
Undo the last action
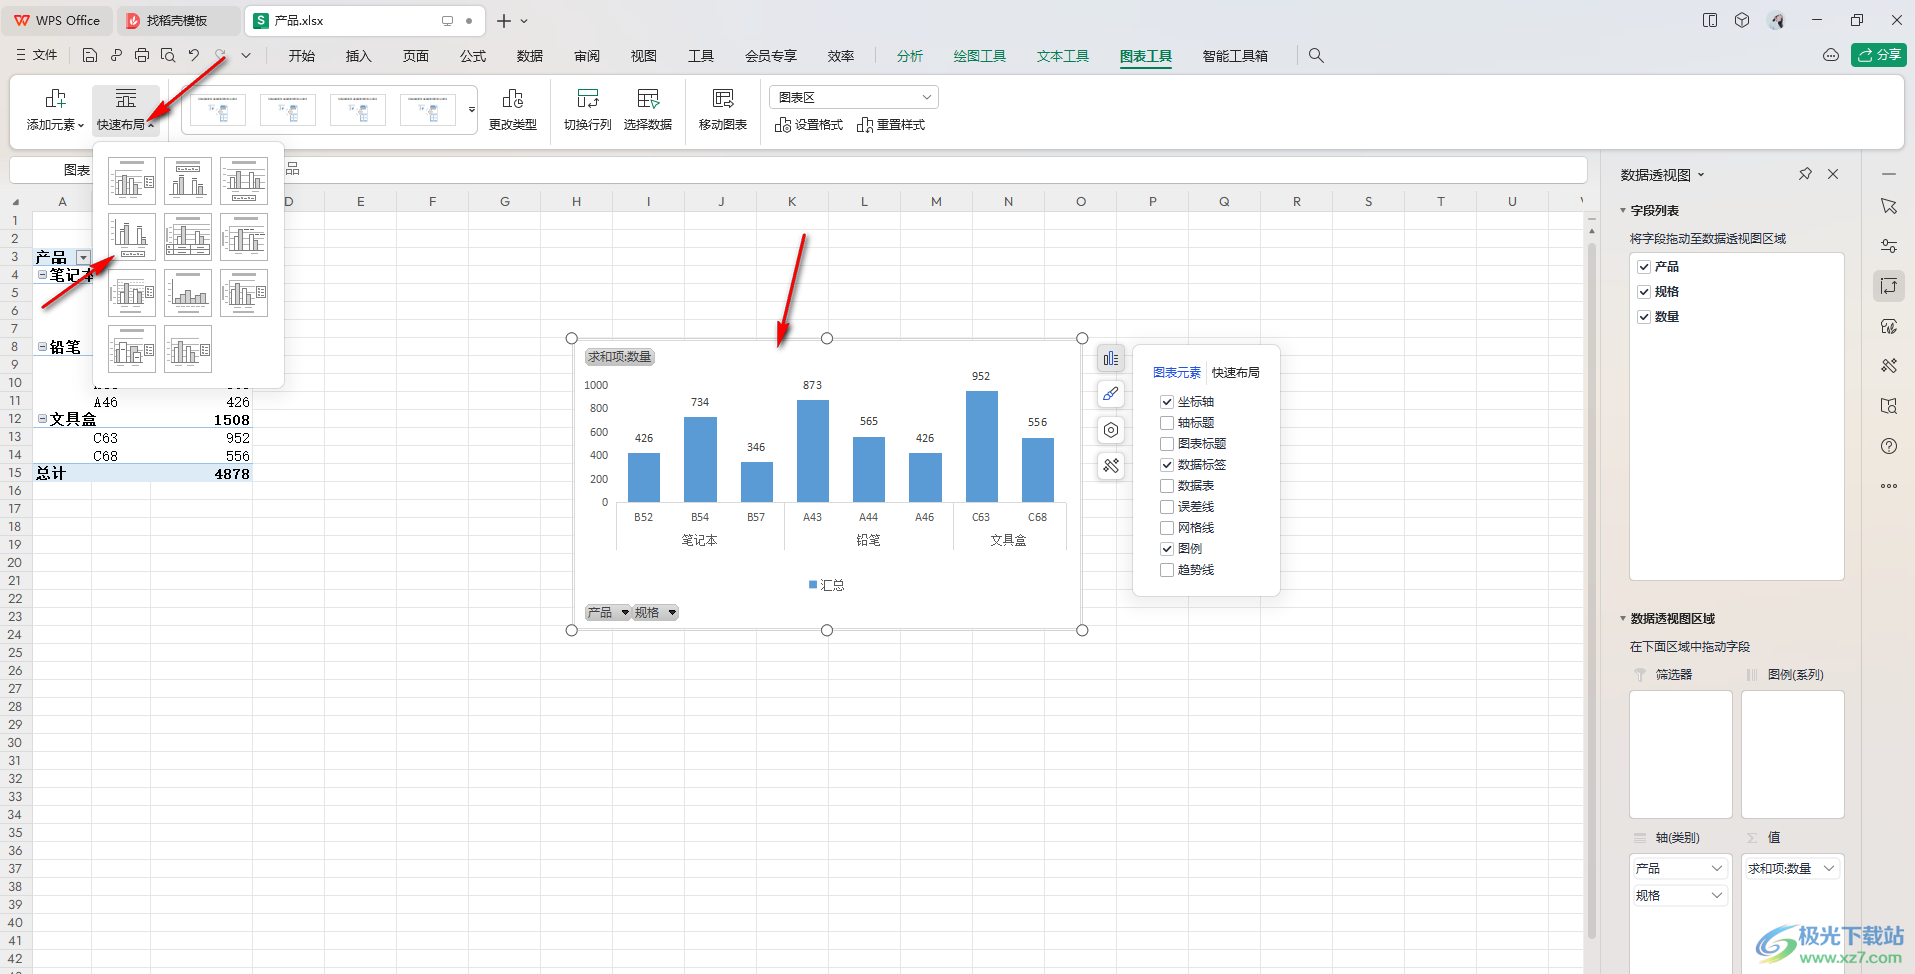pyautogui.click(x=194, y=56)
